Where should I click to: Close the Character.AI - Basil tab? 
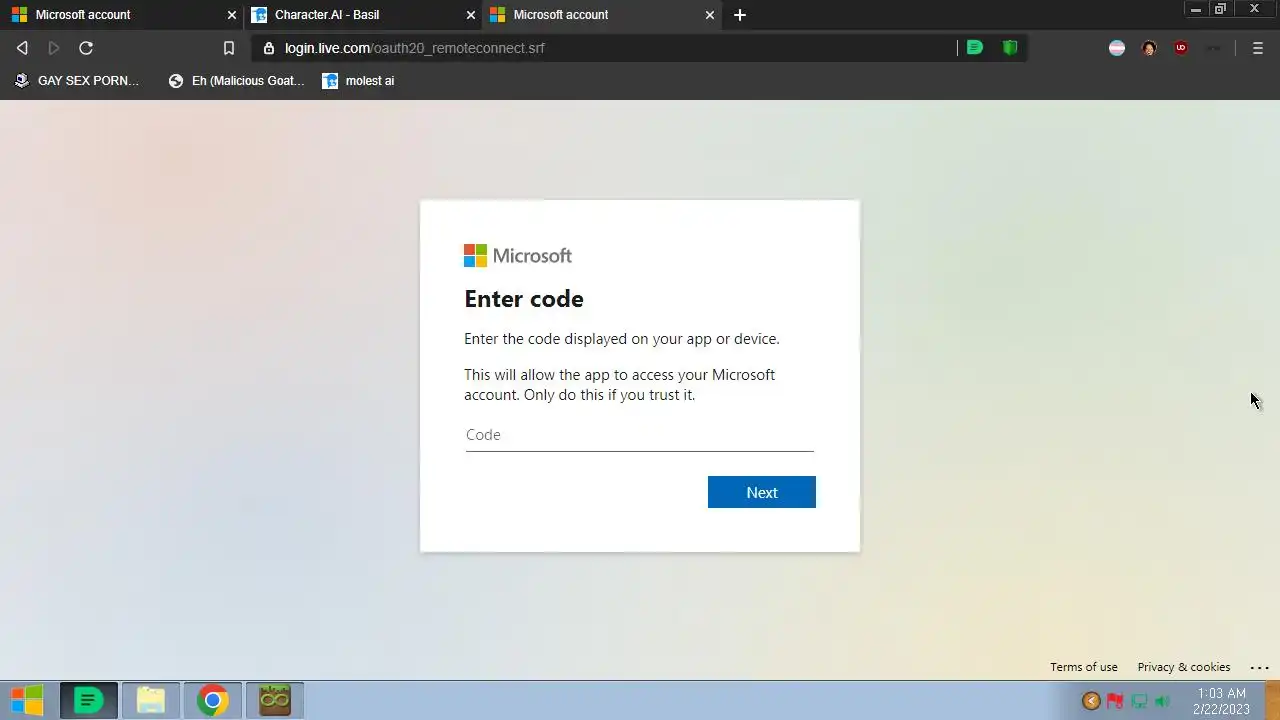[x=471, y=15]
